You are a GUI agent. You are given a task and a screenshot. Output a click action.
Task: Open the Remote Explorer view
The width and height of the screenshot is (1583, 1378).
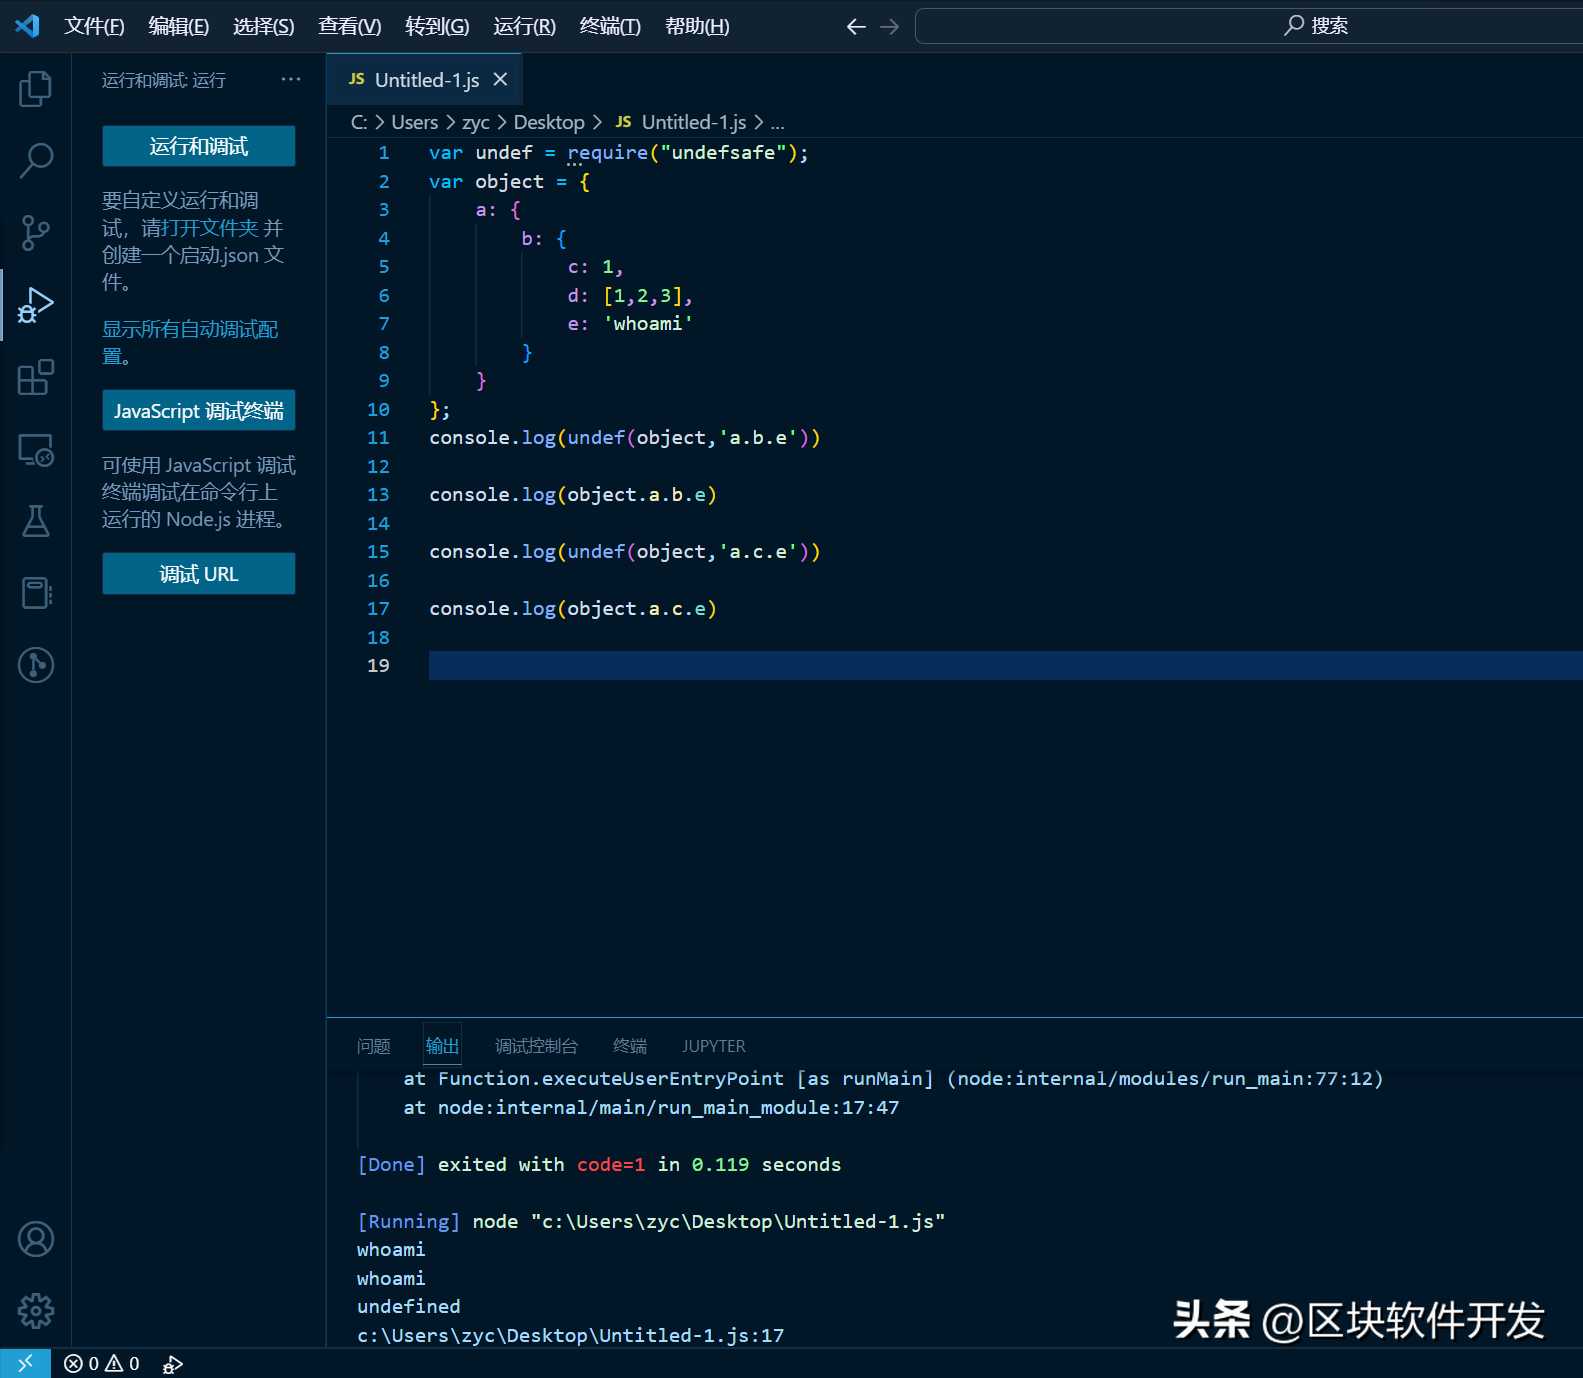tap(35, 450)
